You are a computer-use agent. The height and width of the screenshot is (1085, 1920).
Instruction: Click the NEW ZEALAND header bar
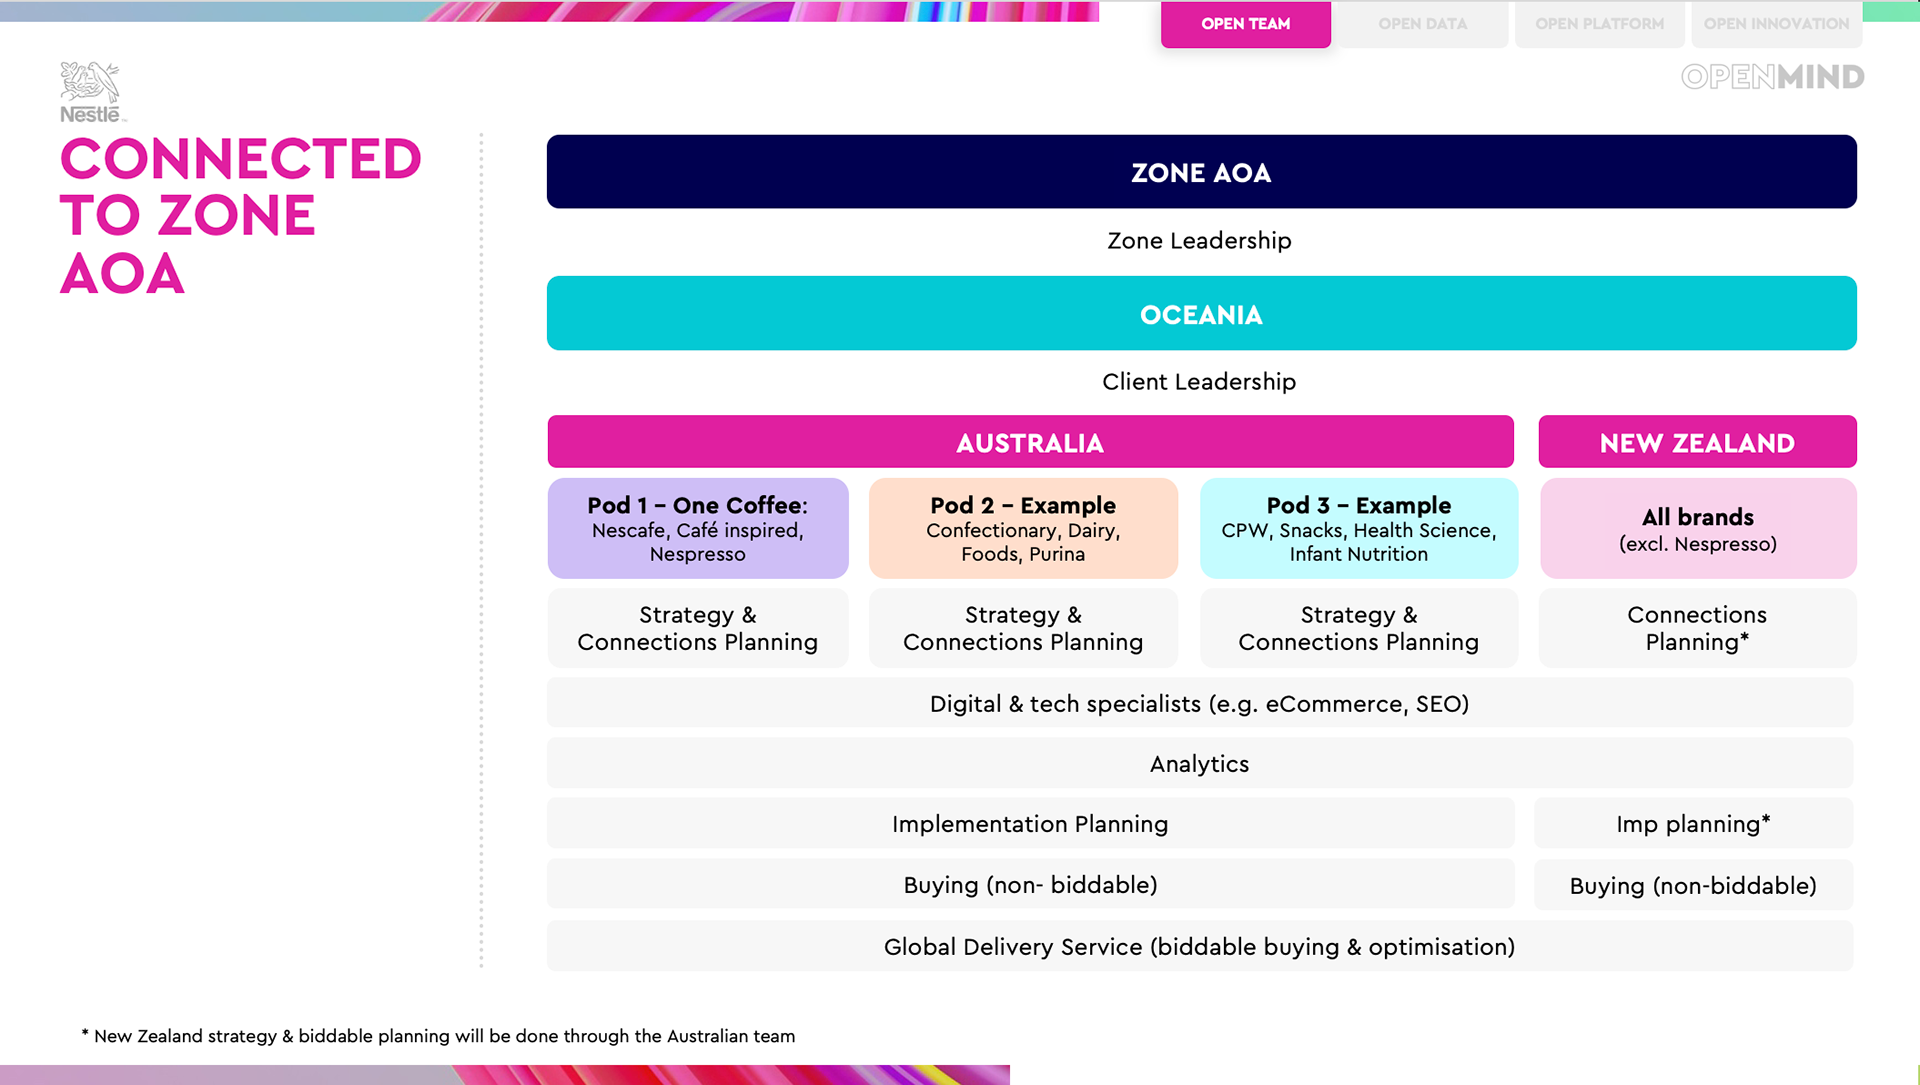coord(1697,442)
